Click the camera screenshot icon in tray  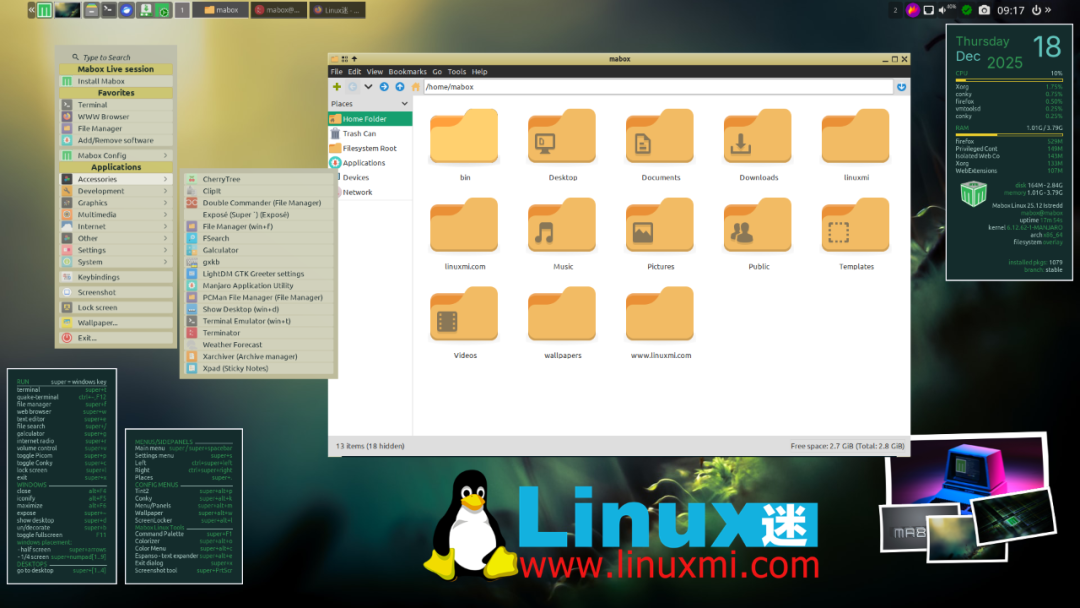(984, 10)
